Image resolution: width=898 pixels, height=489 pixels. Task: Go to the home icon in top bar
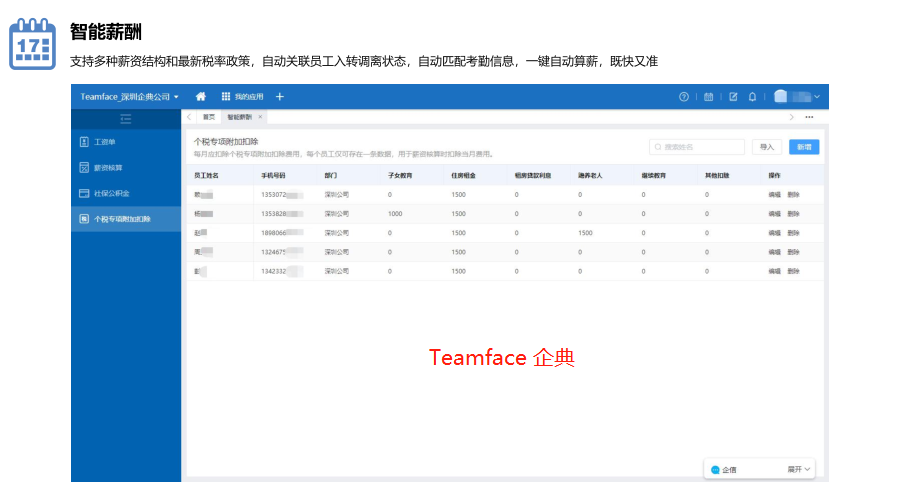[x=200, y=97]
